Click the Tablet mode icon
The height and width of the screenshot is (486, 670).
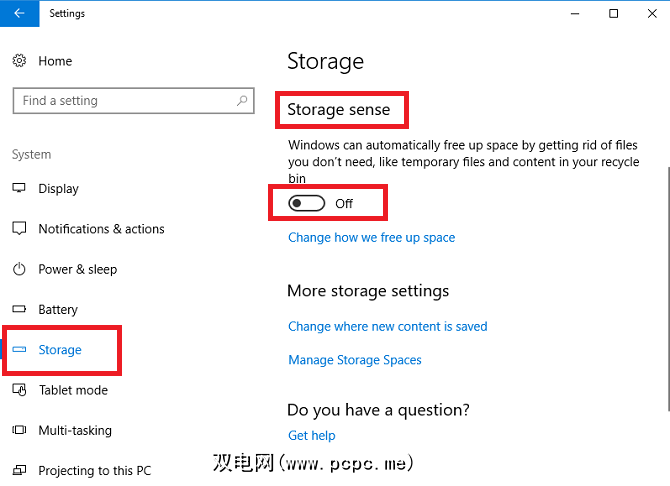point(19,390)
